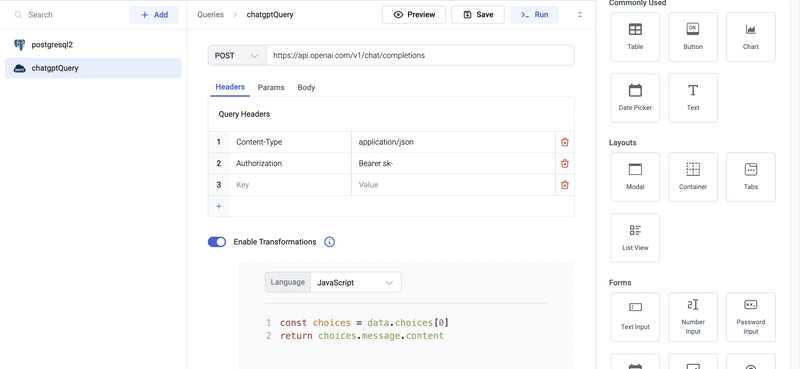The image size is (800, 369).
Task: Select the Table widget
Action: 635,37
